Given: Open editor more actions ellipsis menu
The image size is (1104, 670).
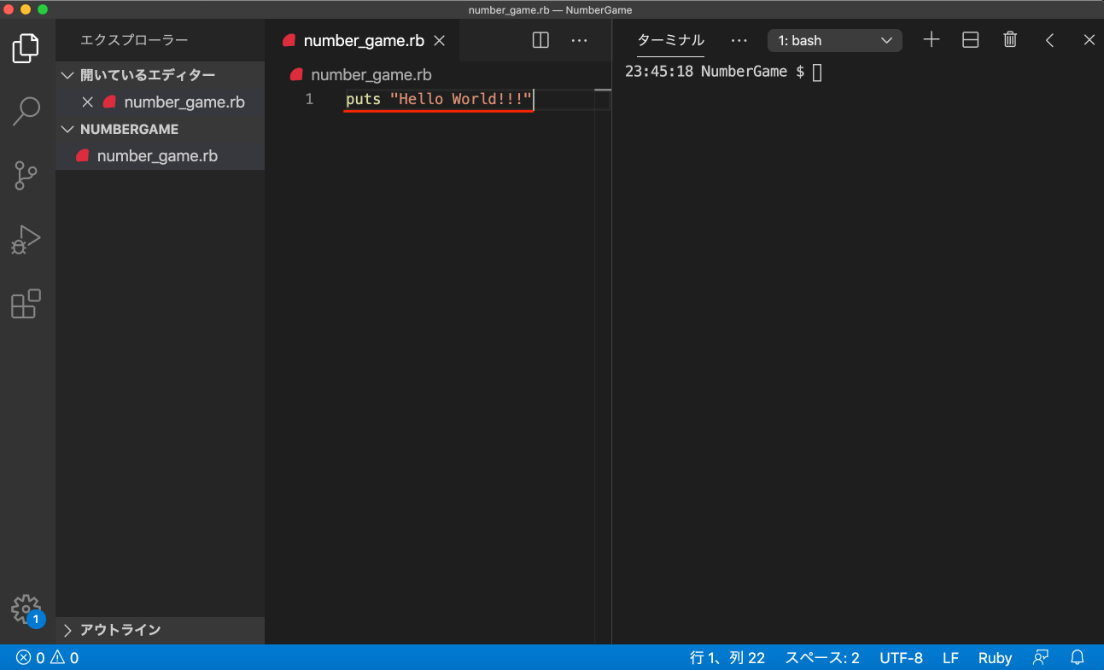Looking at the screenshot, I should [579, 40].
